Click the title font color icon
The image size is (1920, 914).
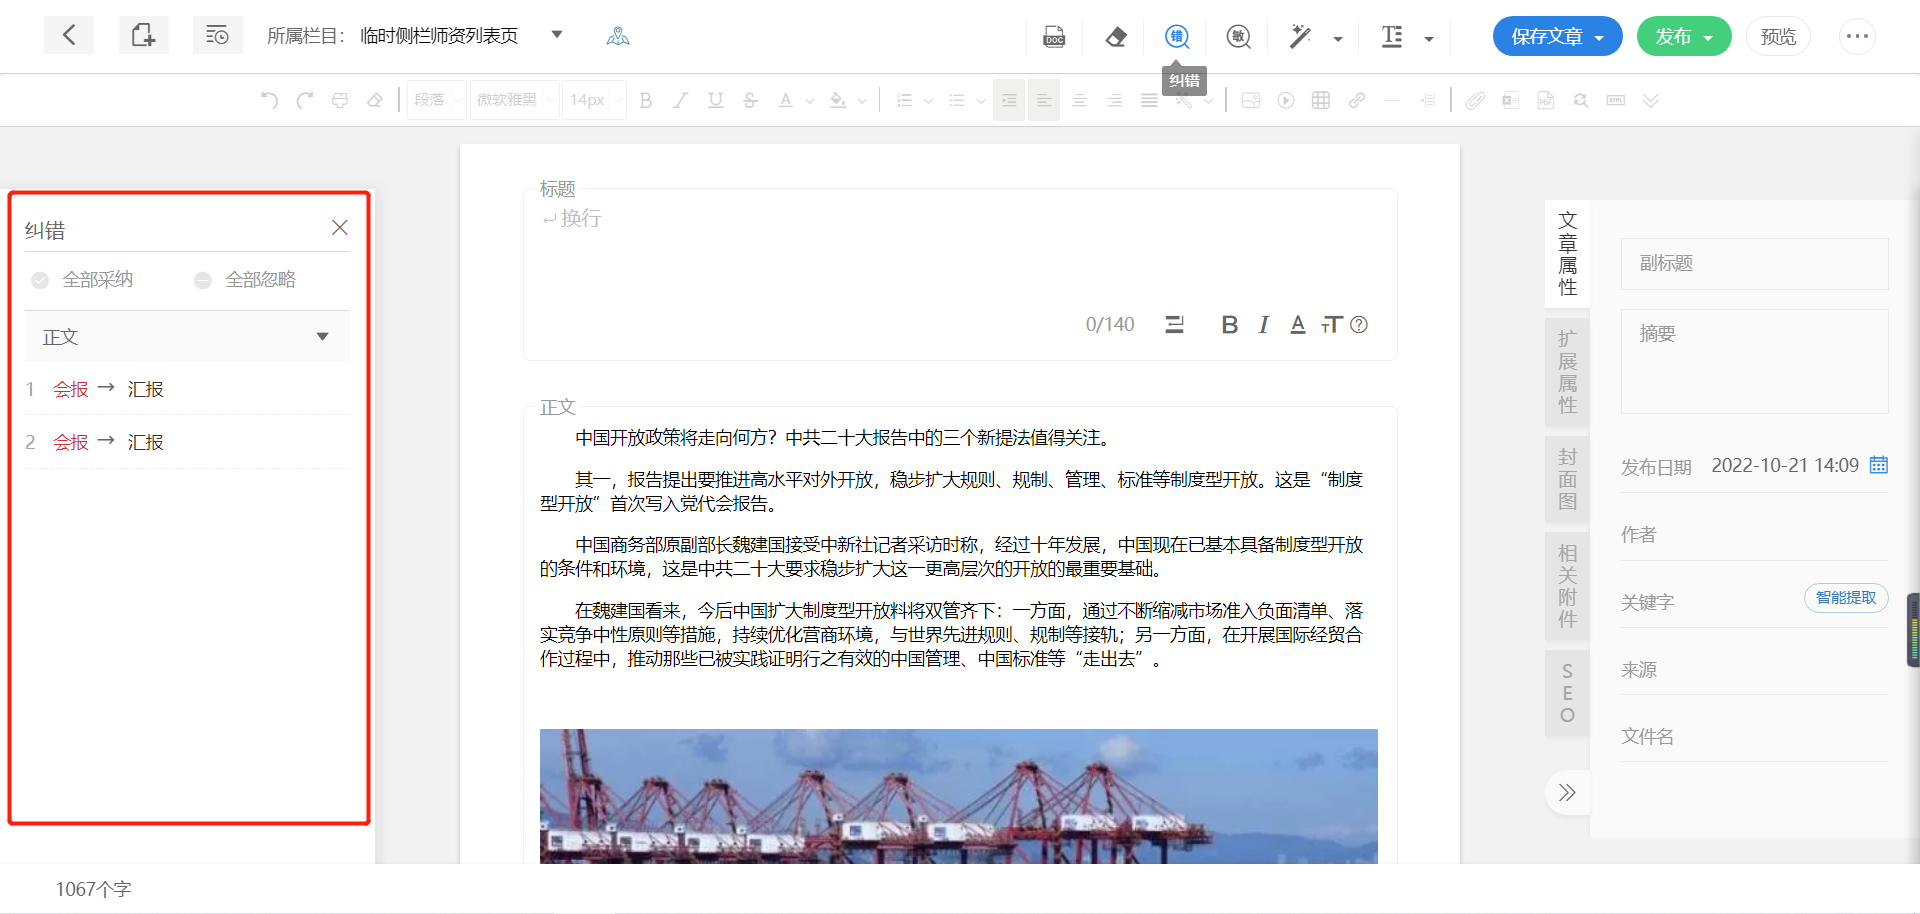pos(1298,325)
